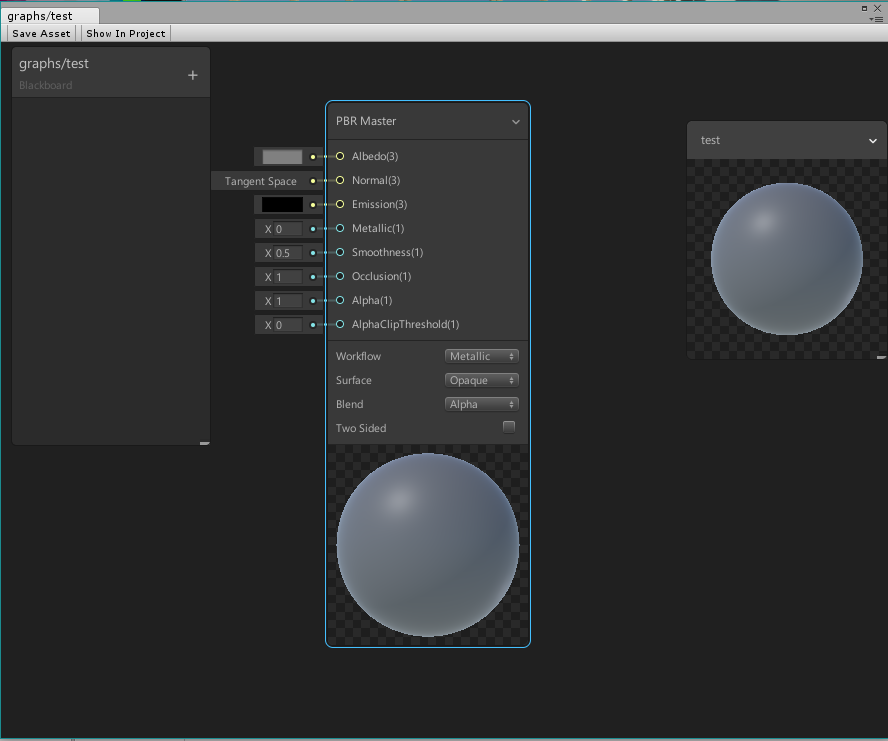
Task: Click the graphs/test Blackboard title
Action: (54, 63)
